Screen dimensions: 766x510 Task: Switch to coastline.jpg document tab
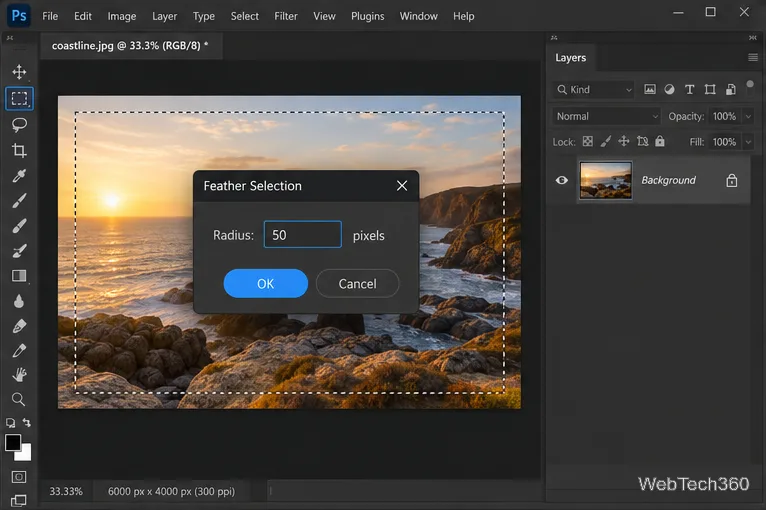130,46
